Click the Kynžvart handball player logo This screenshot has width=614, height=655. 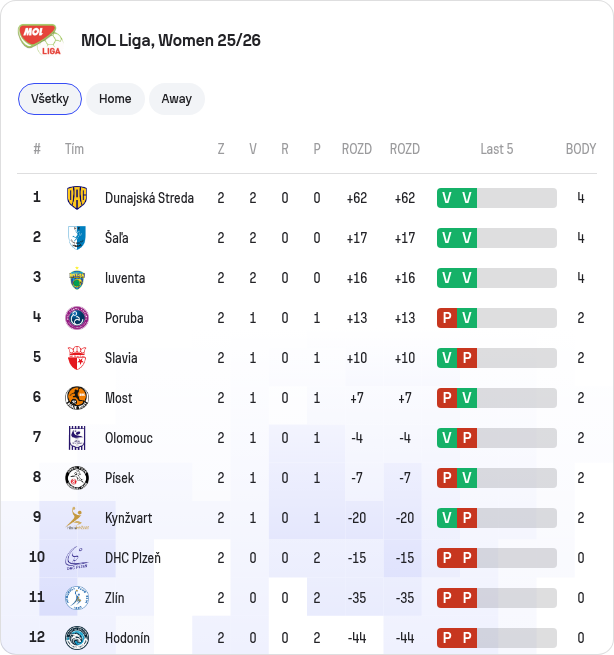[77, 518]
